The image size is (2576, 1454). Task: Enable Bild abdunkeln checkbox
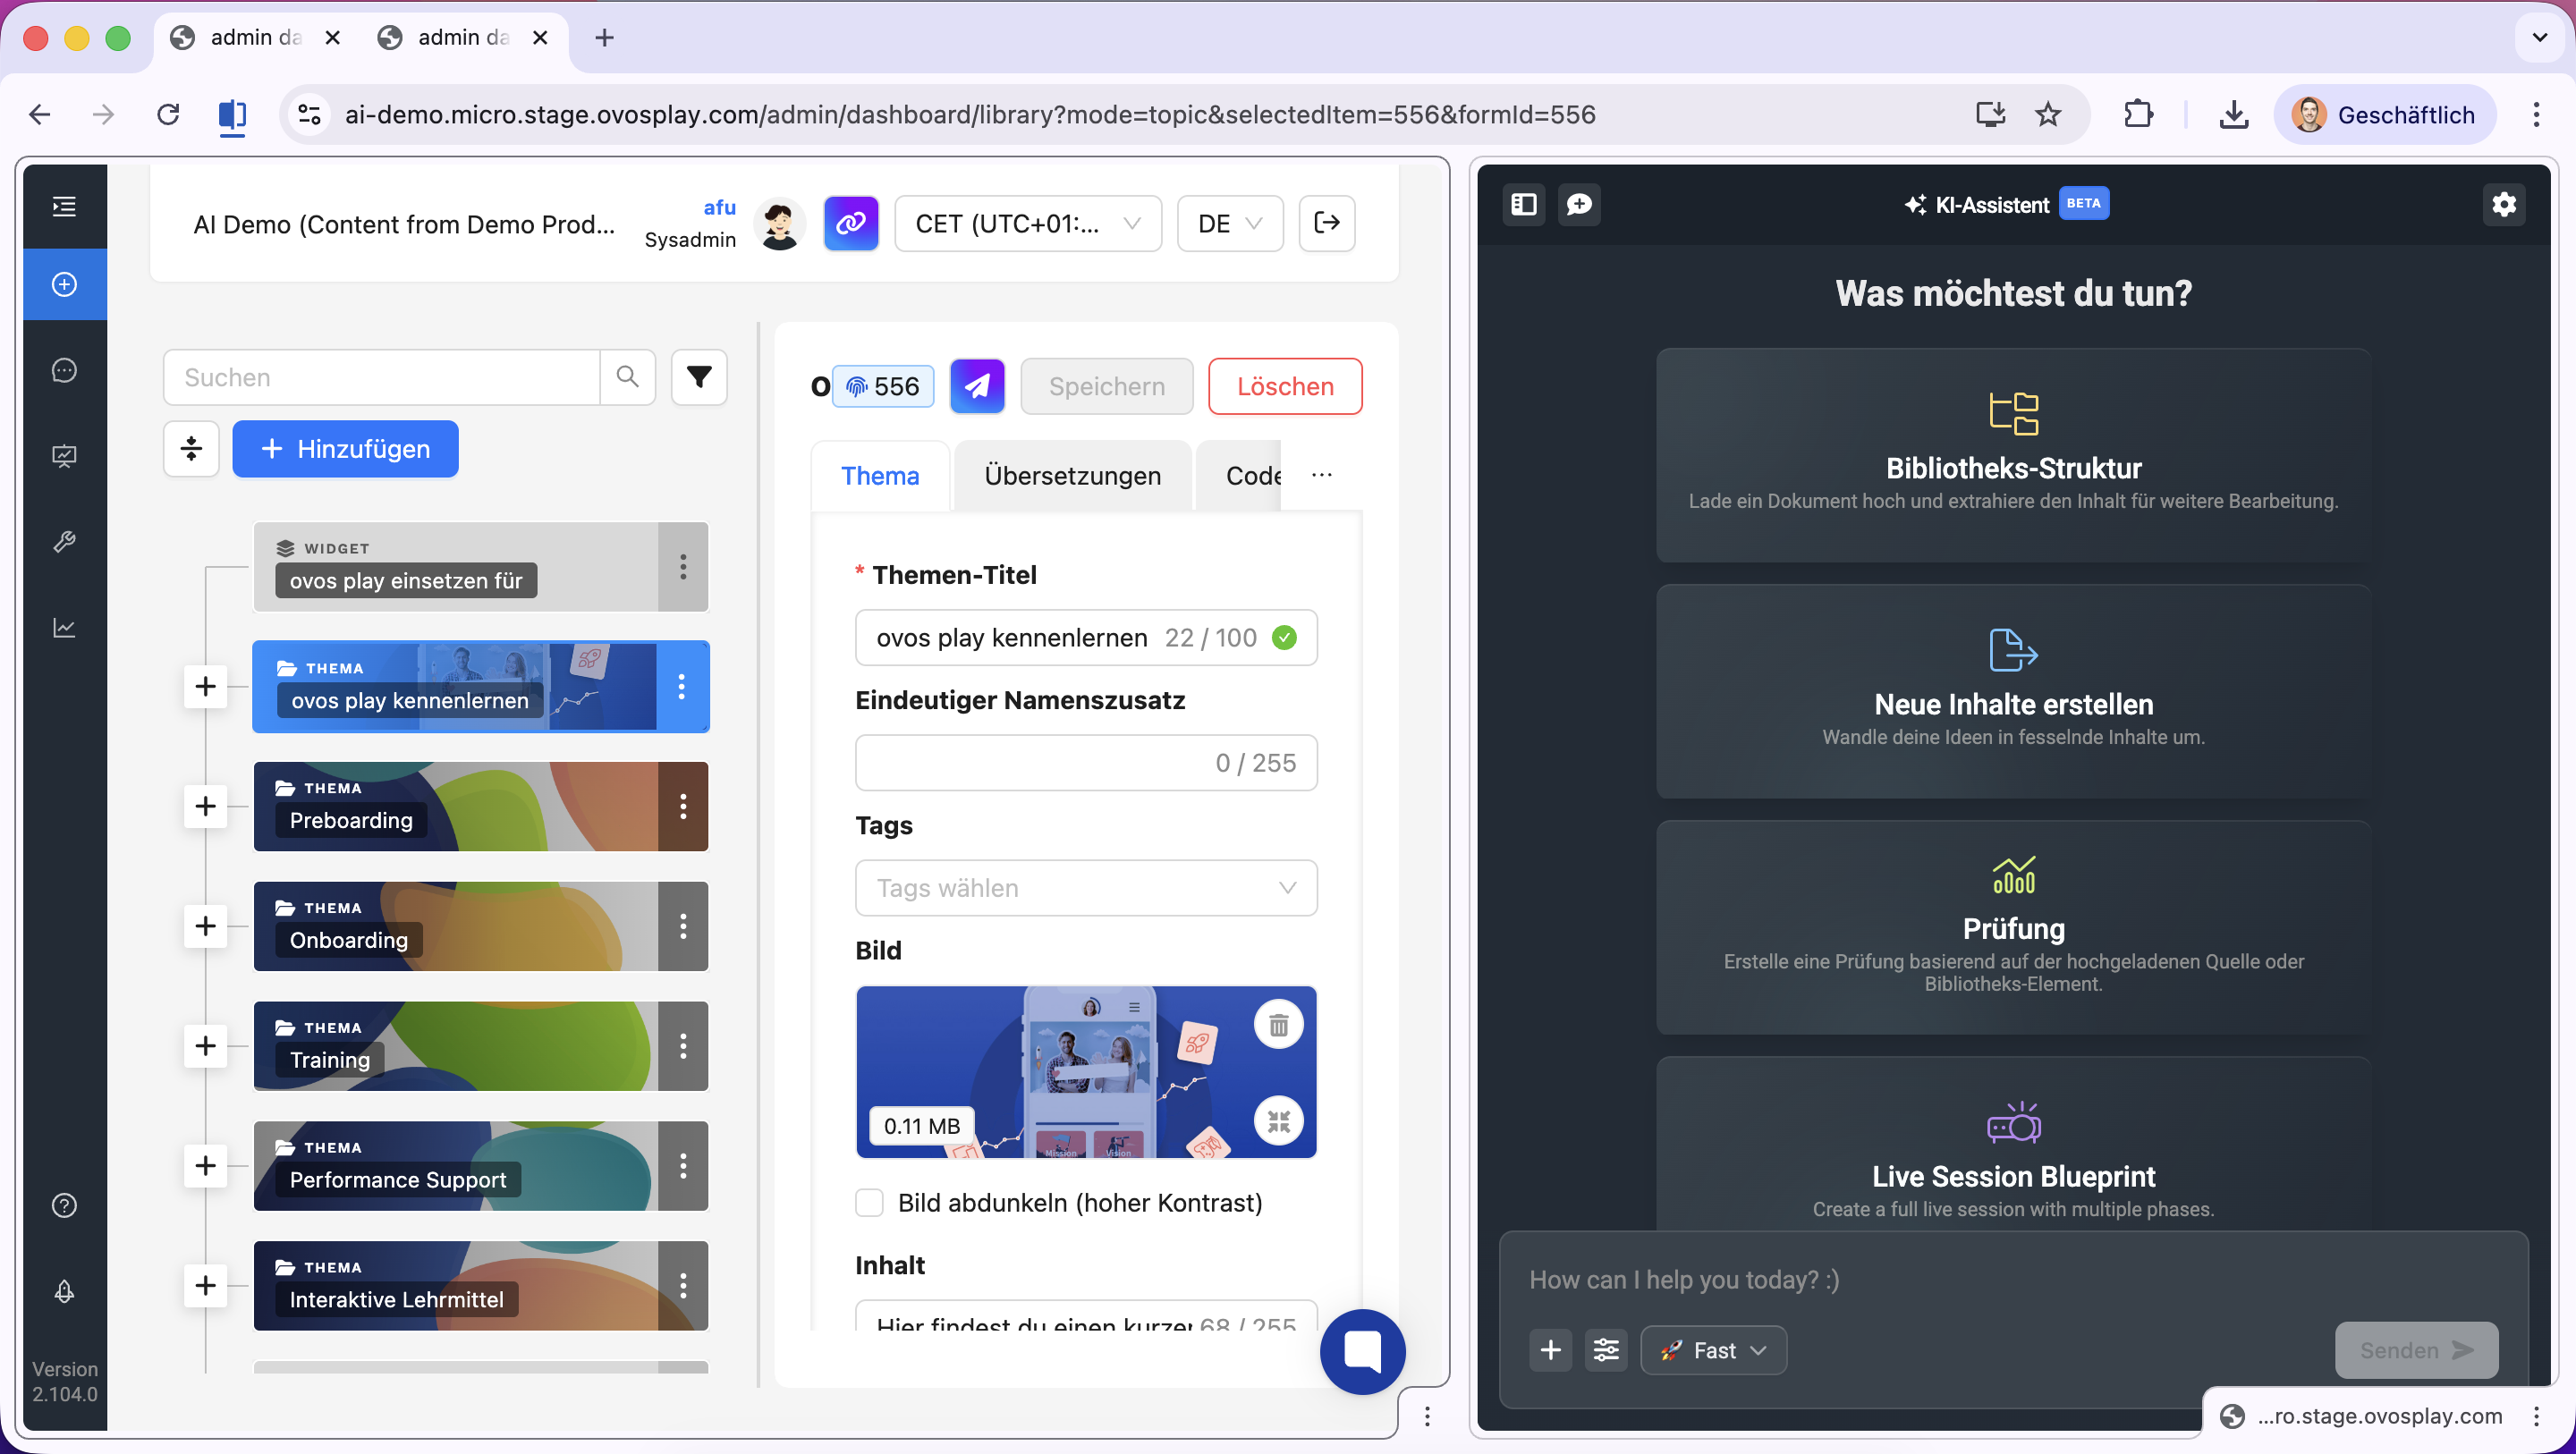click(869, 1202)
